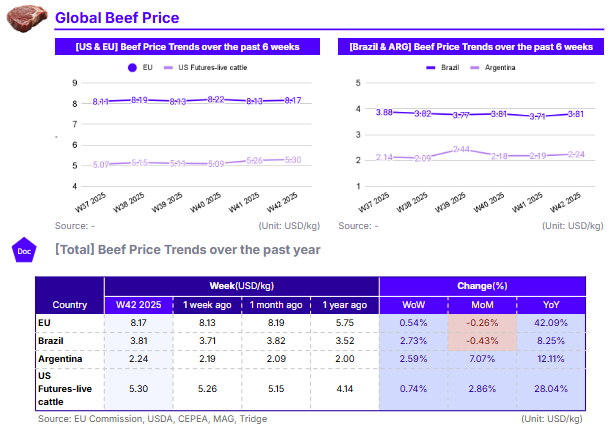This screenshot has height=434, width=613.
Task: Click the purple Doc badge icon
Action: tap(23, 250)
